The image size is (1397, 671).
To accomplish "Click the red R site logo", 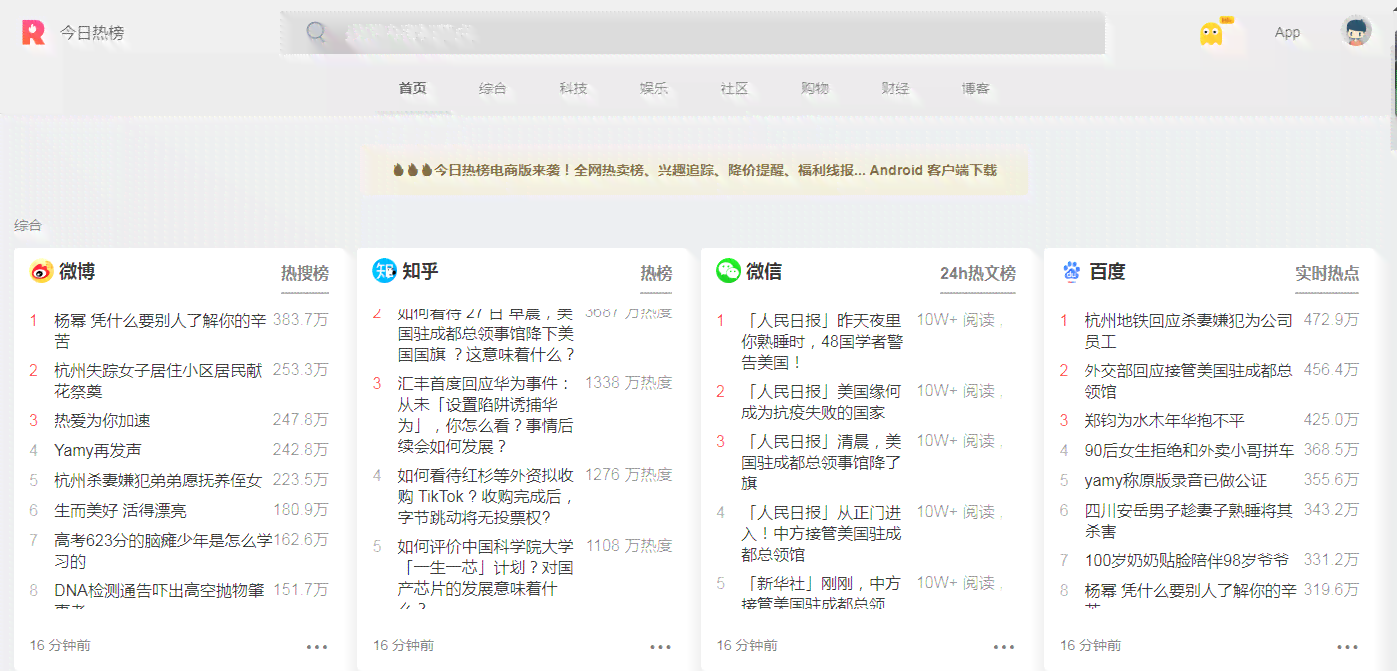I will click(33, 32).
